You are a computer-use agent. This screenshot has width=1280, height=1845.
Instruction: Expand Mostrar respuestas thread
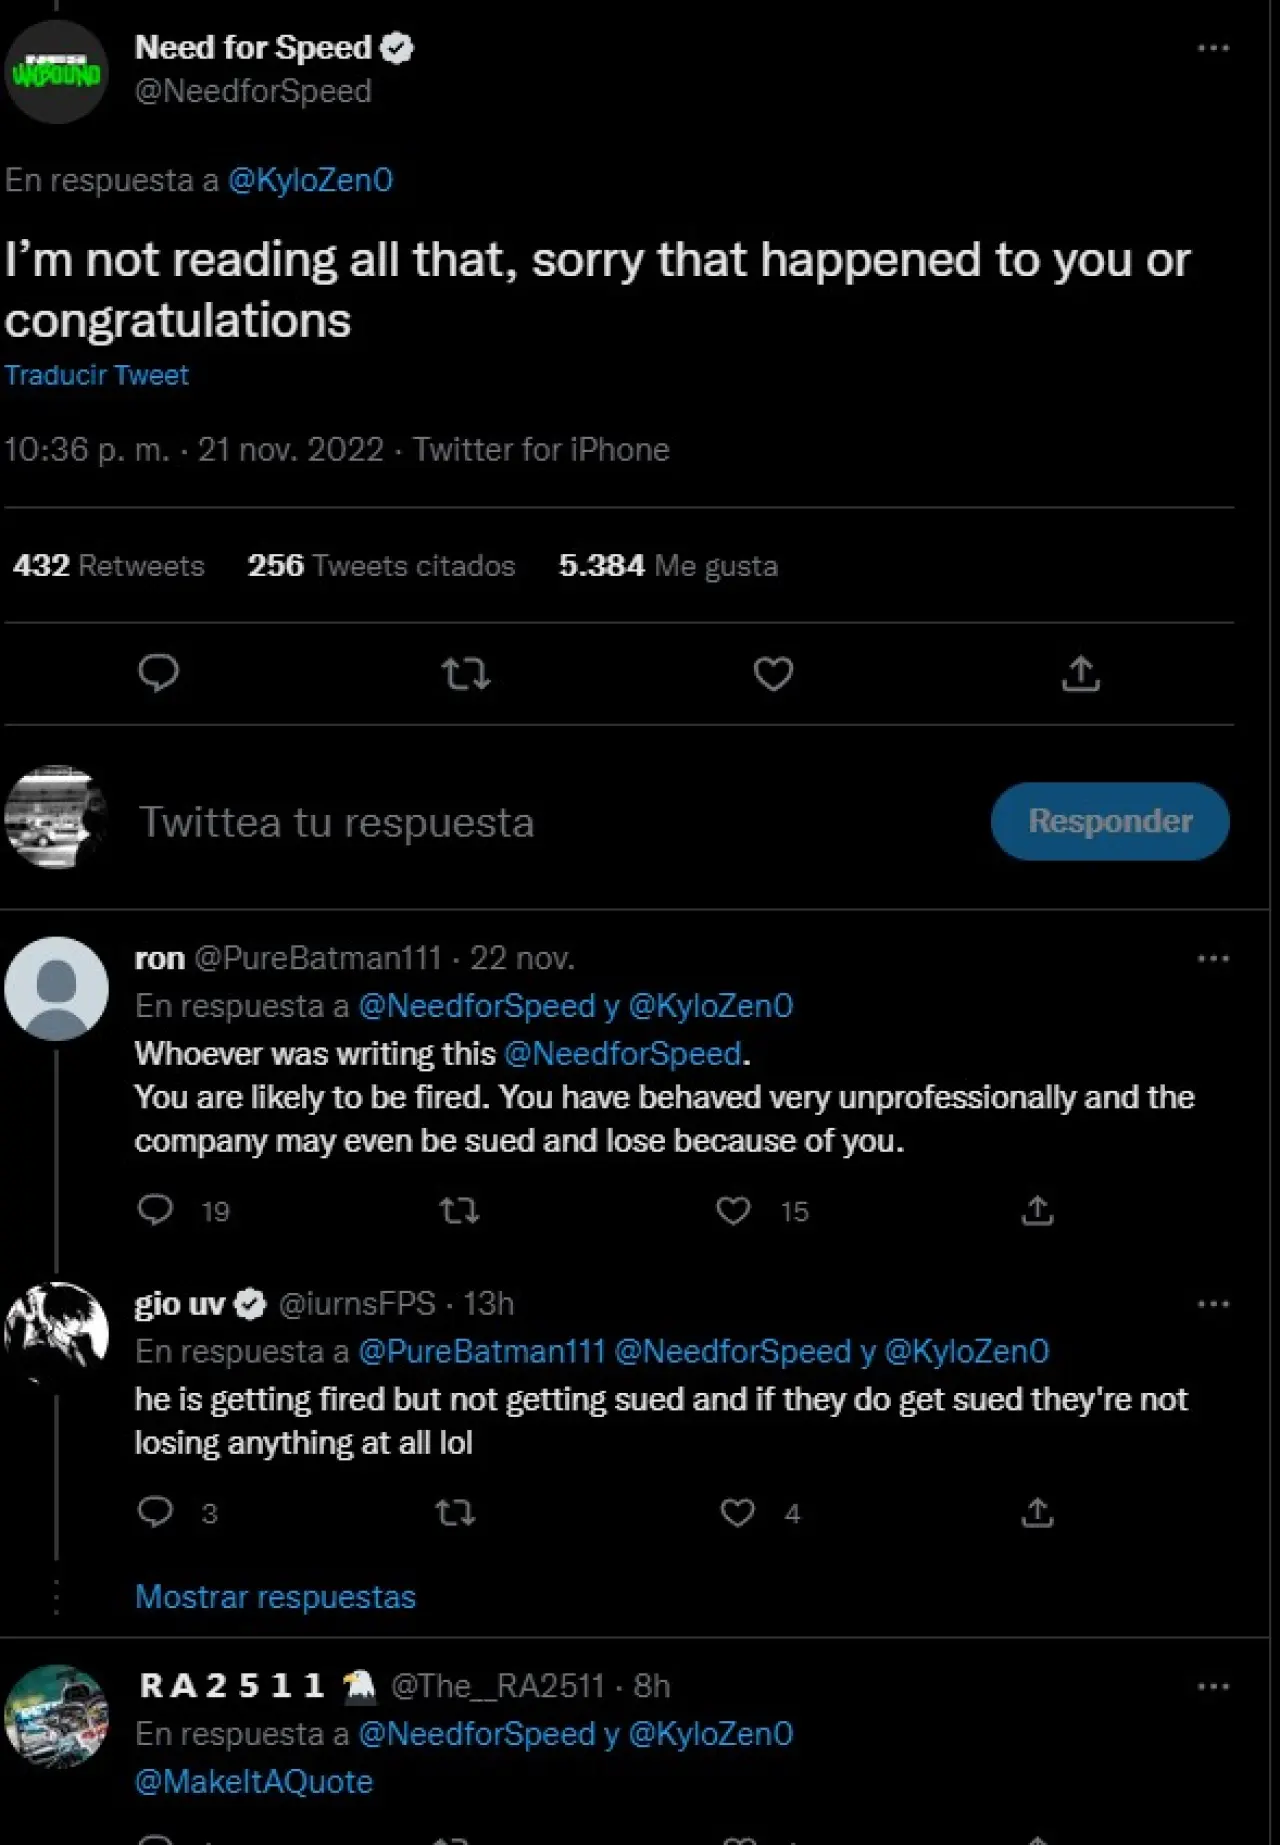tap(275, 1597)
